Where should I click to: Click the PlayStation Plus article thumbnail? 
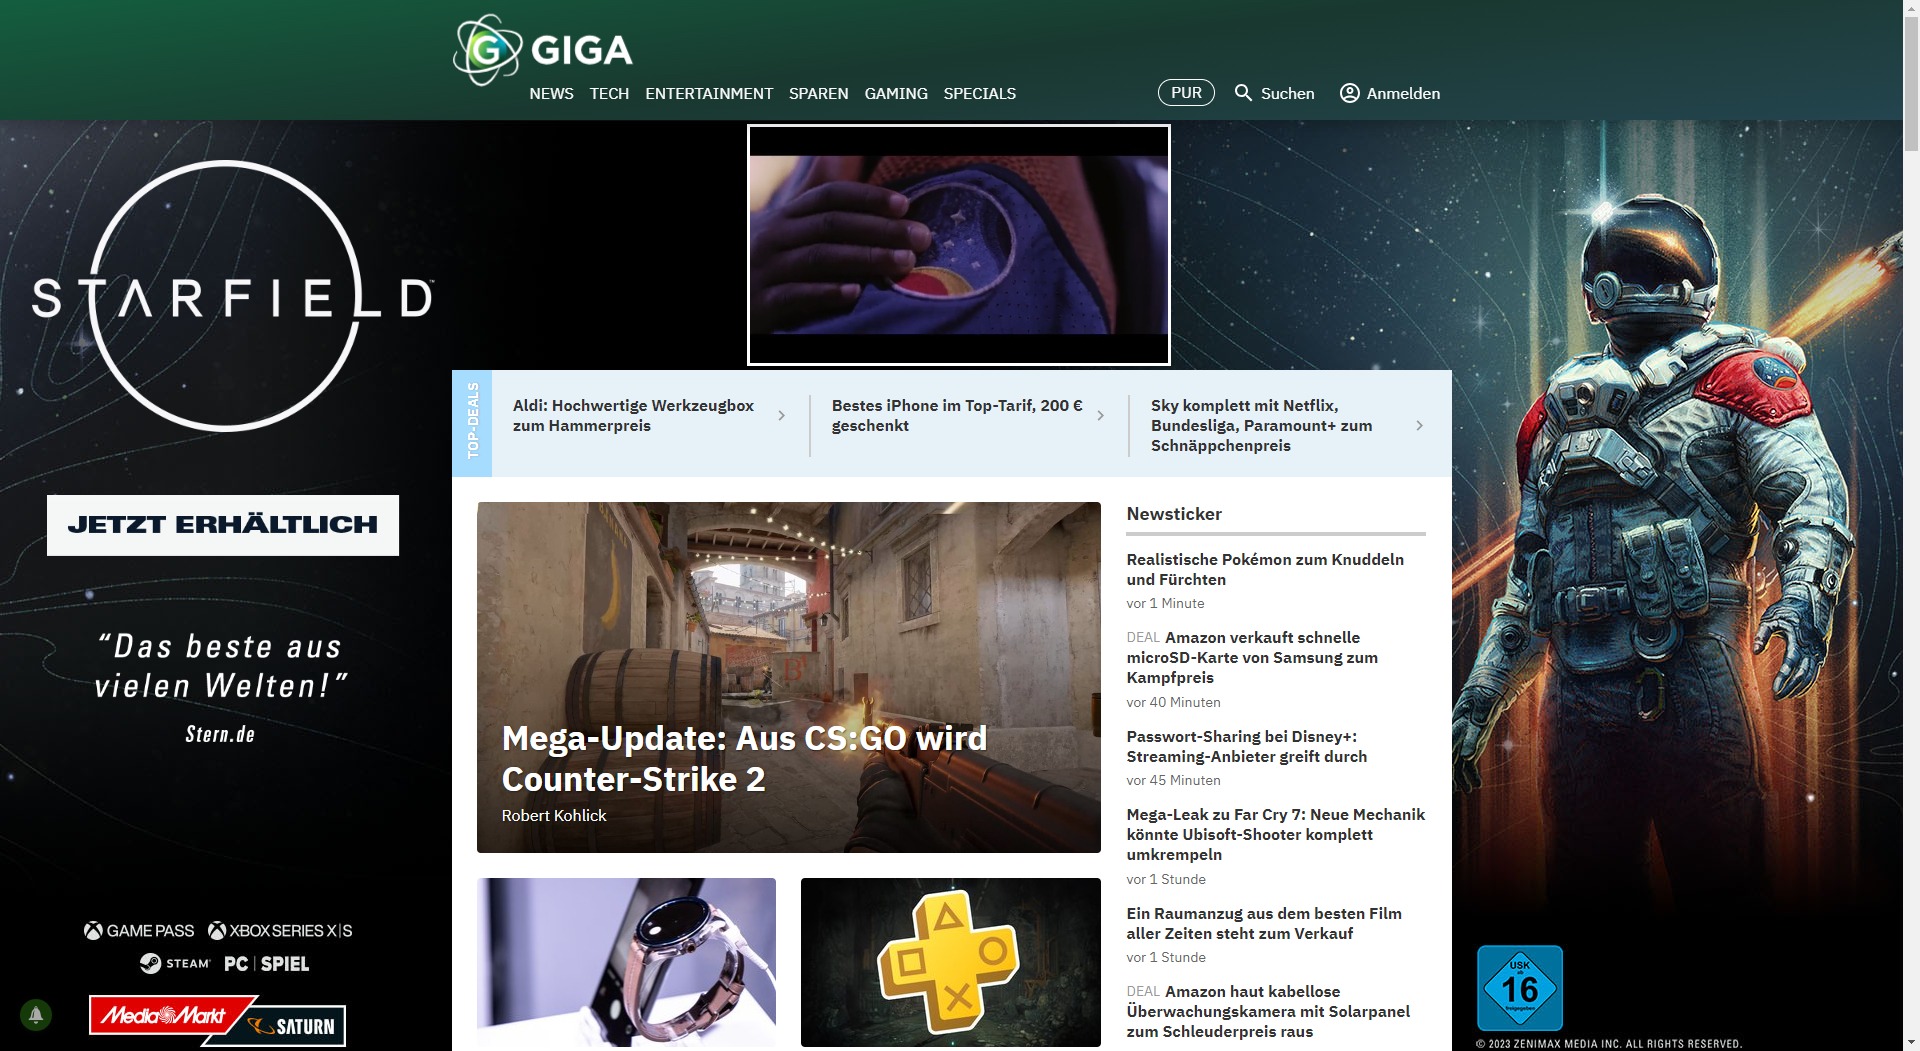[950, 962]
